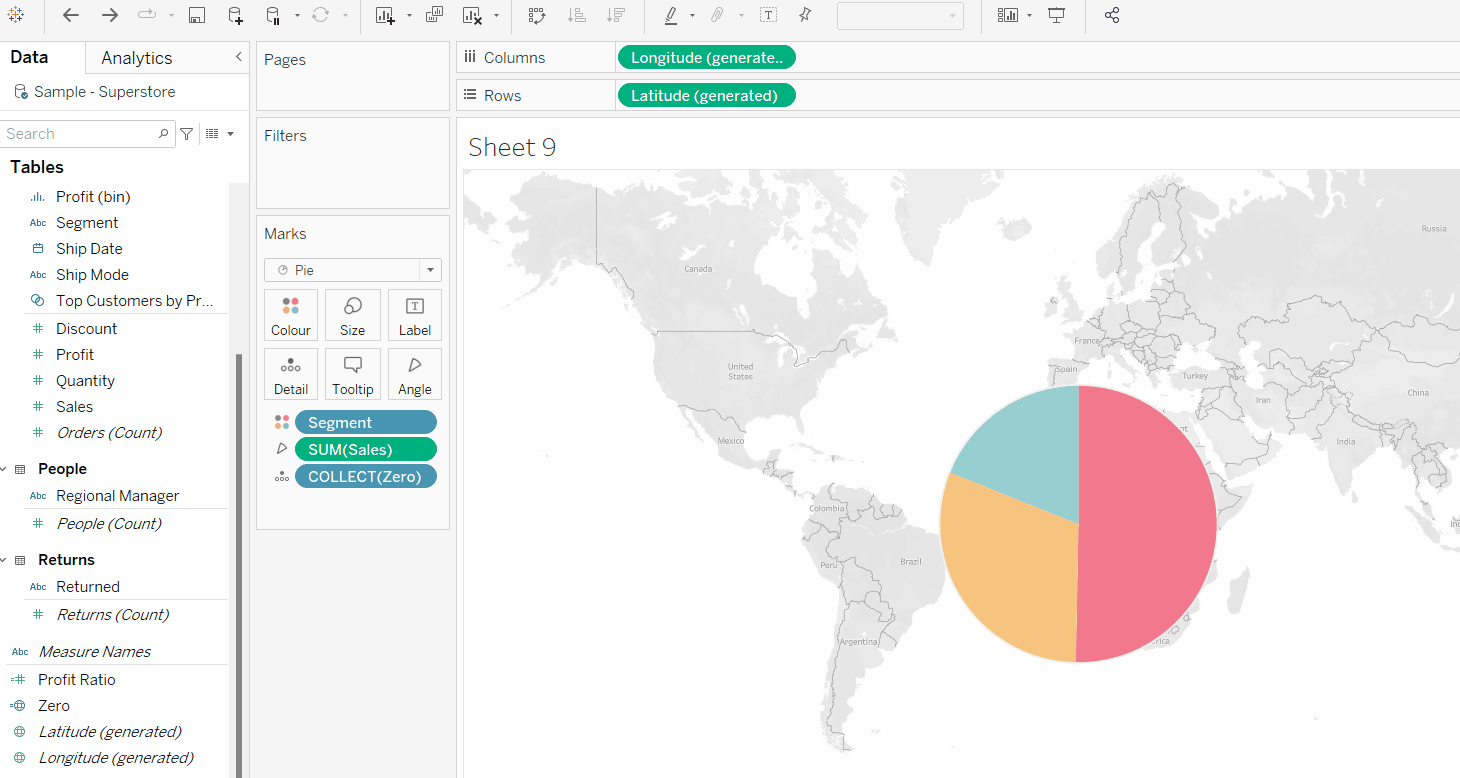Open the Clear Sheet dropdown arrow
This screenshot has width=1460, height=778.
pos(496,16)
